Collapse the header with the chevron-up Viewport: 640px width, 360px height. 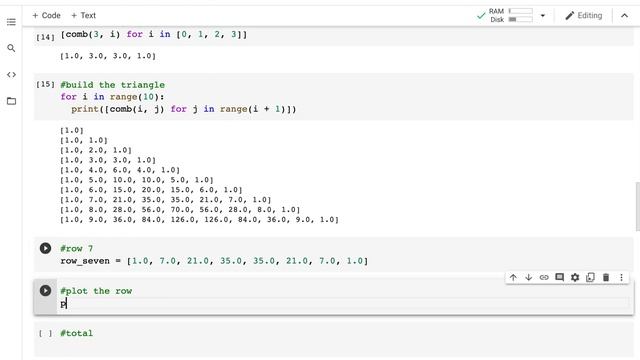pos(624,16)
